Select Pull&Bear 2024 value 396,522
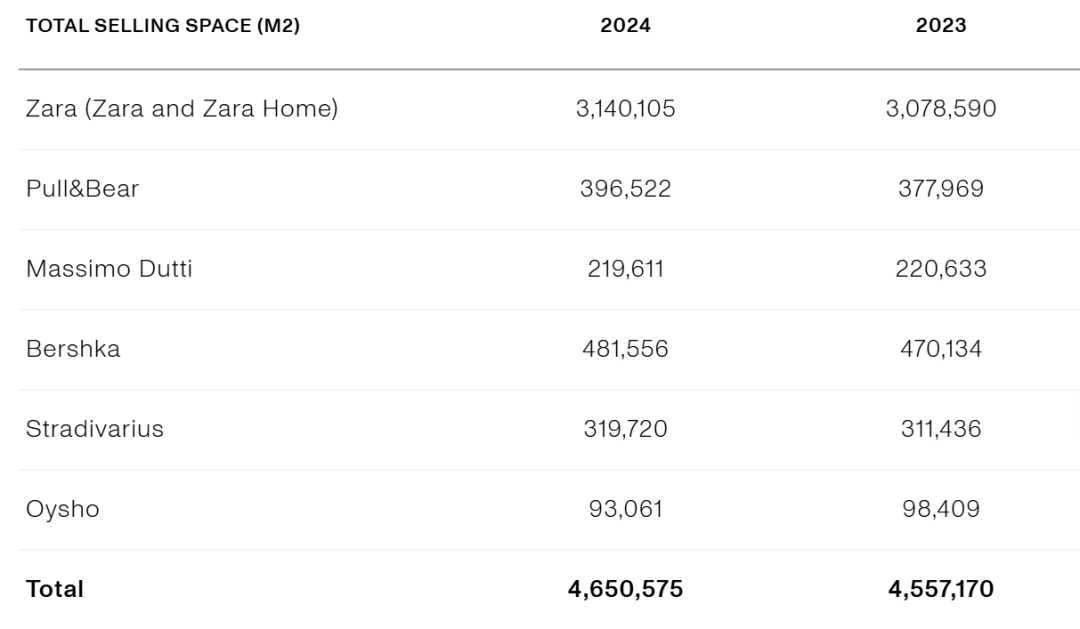This screenshot has width=1080, height=629. tap(625, 189)
